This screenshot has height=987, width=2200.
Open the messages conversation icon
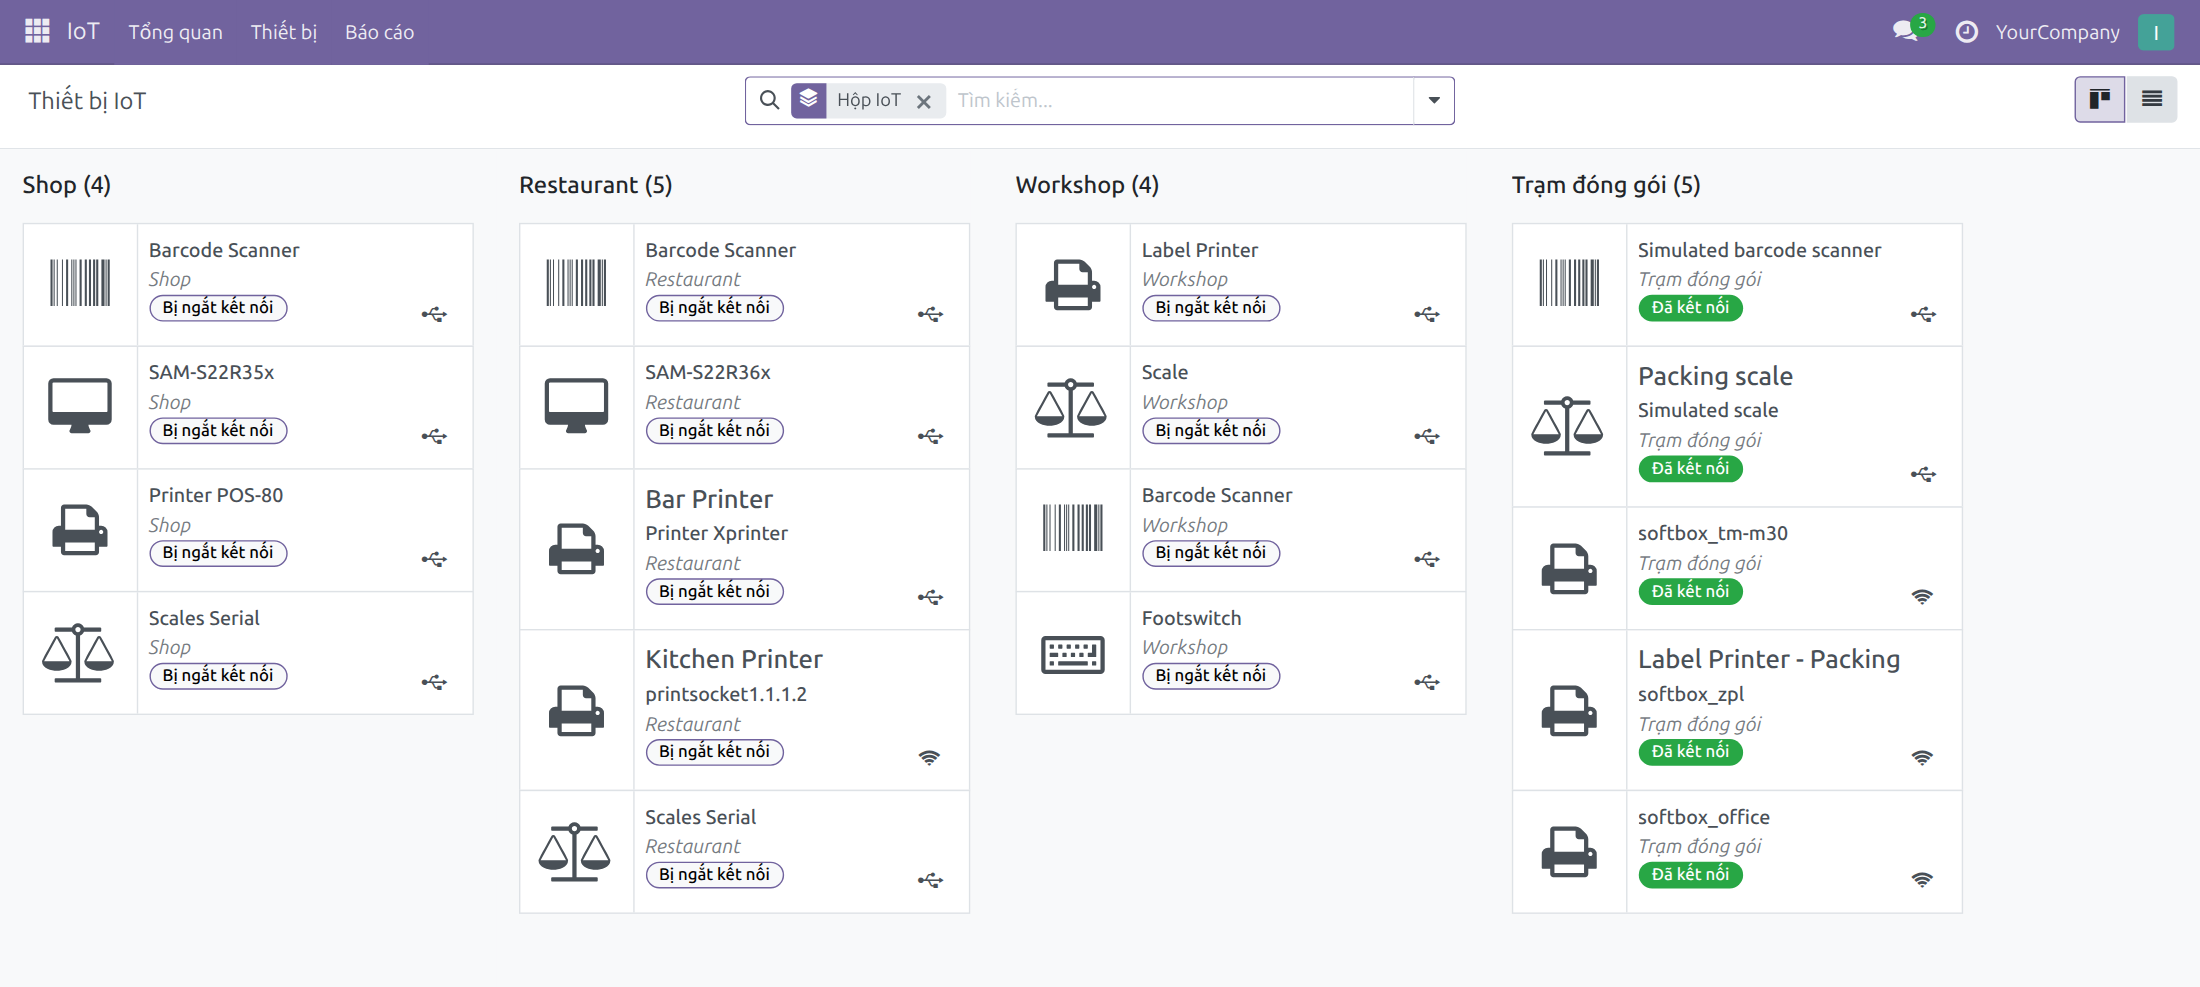click(1906, 31)
